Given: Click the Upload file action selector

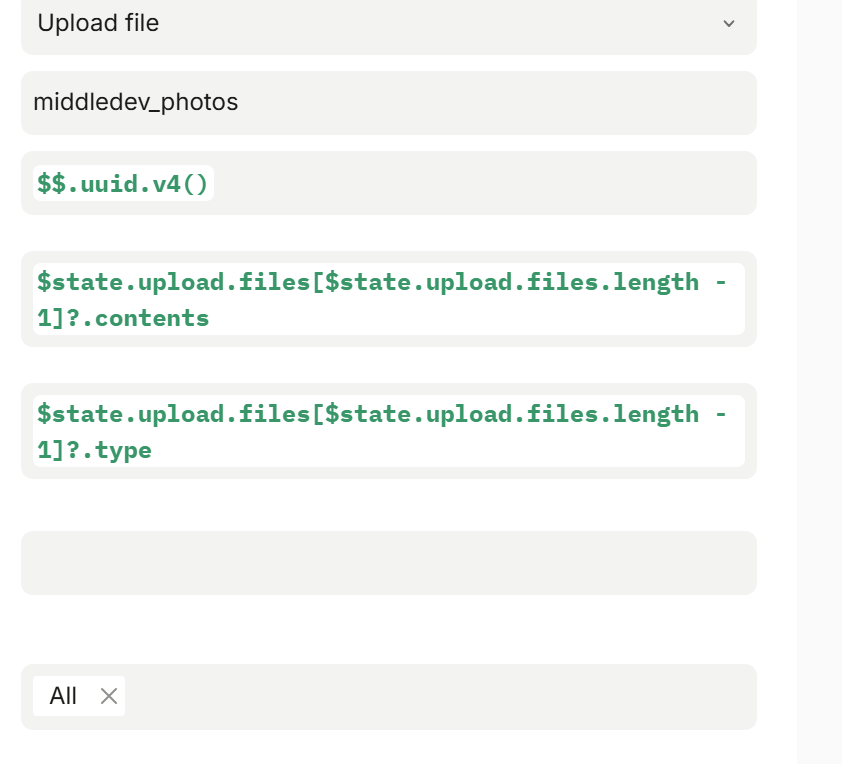Looking at the screenshot, I should point(388,23).
